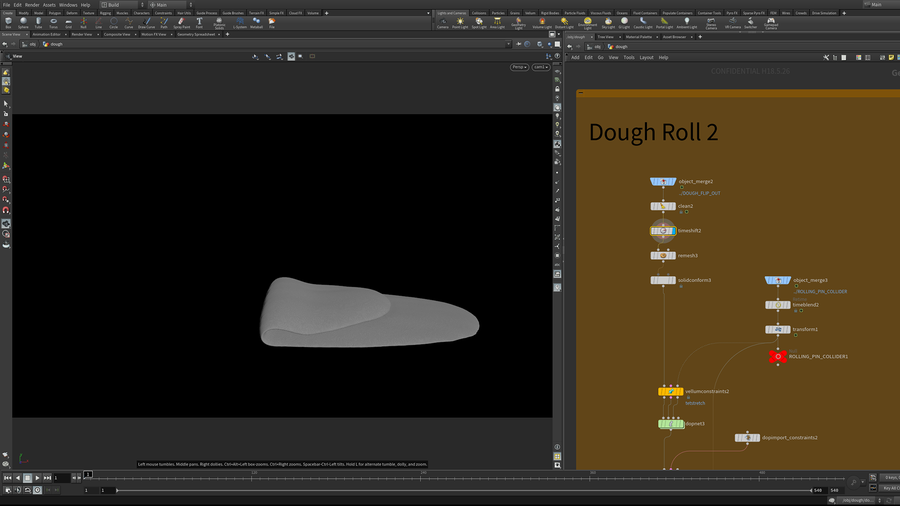This screenshot has height=506, width=900.
Task: Switch to the Geometry Spreadsheet tab
Action: click(198, 34)
